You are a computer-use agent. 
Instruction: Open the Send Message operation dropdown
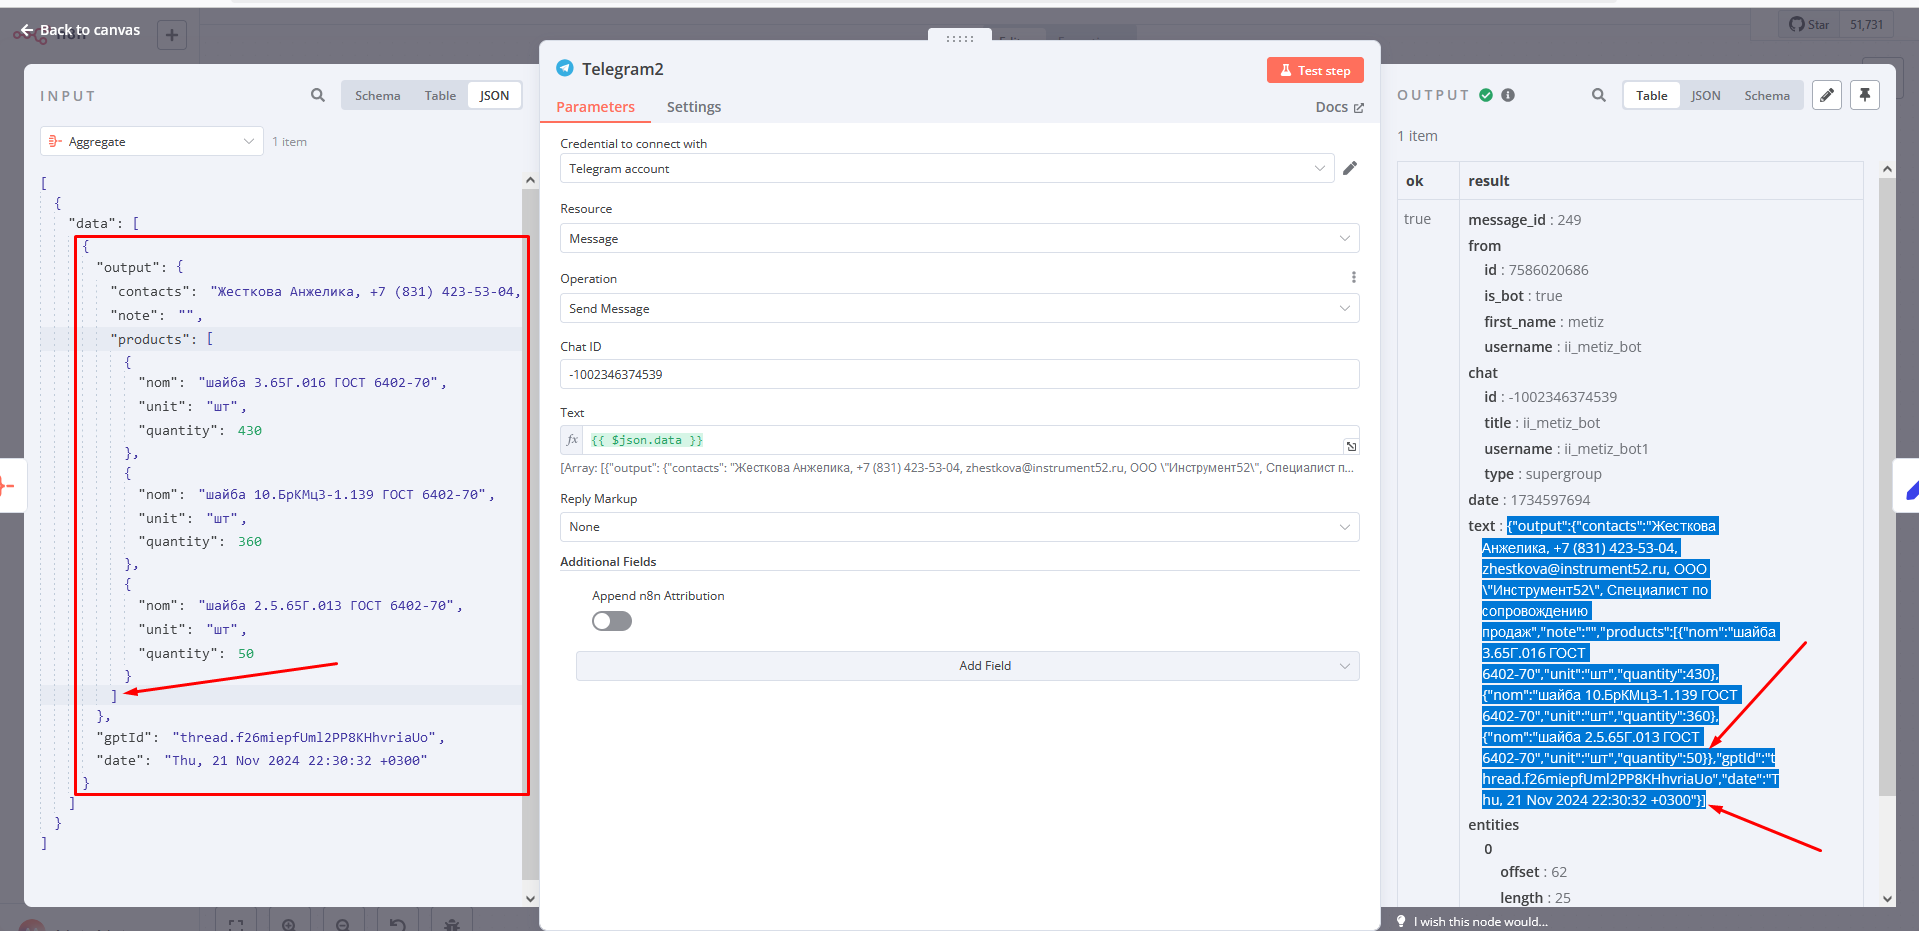pyautogui.click(x=959, y=308)
